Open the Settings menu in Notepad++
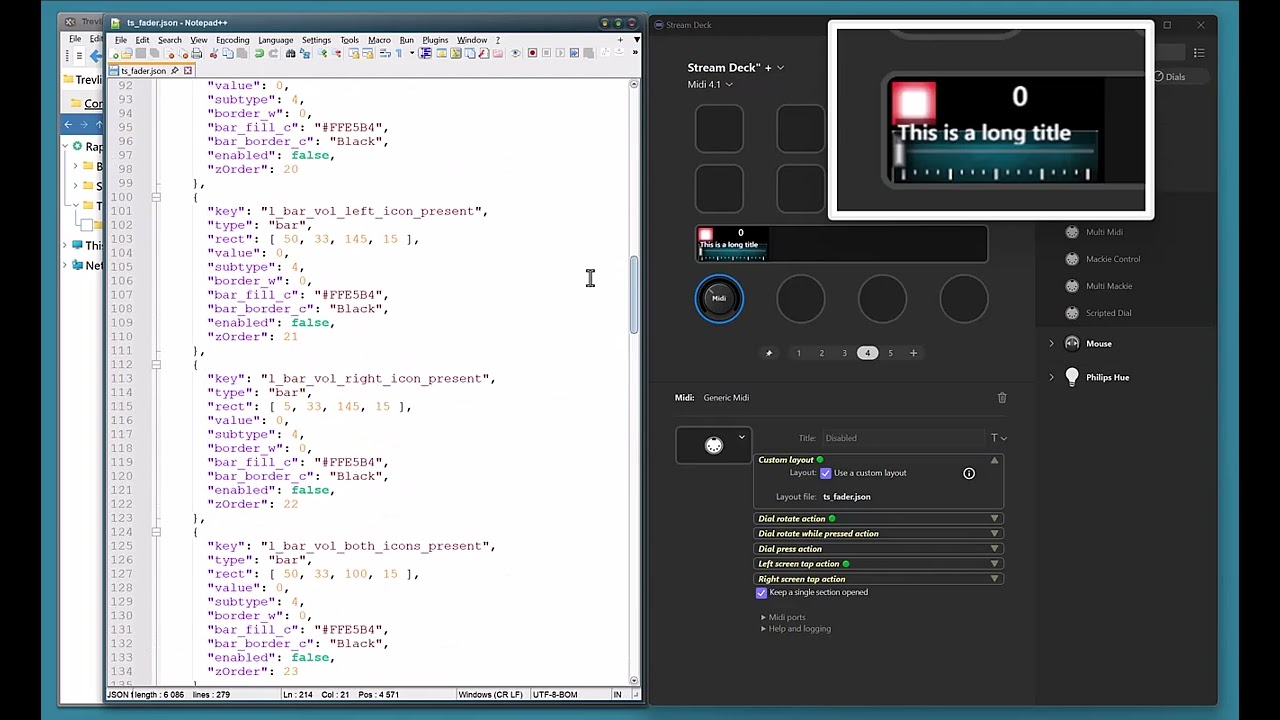1280x720 pixels. point(316,40)
